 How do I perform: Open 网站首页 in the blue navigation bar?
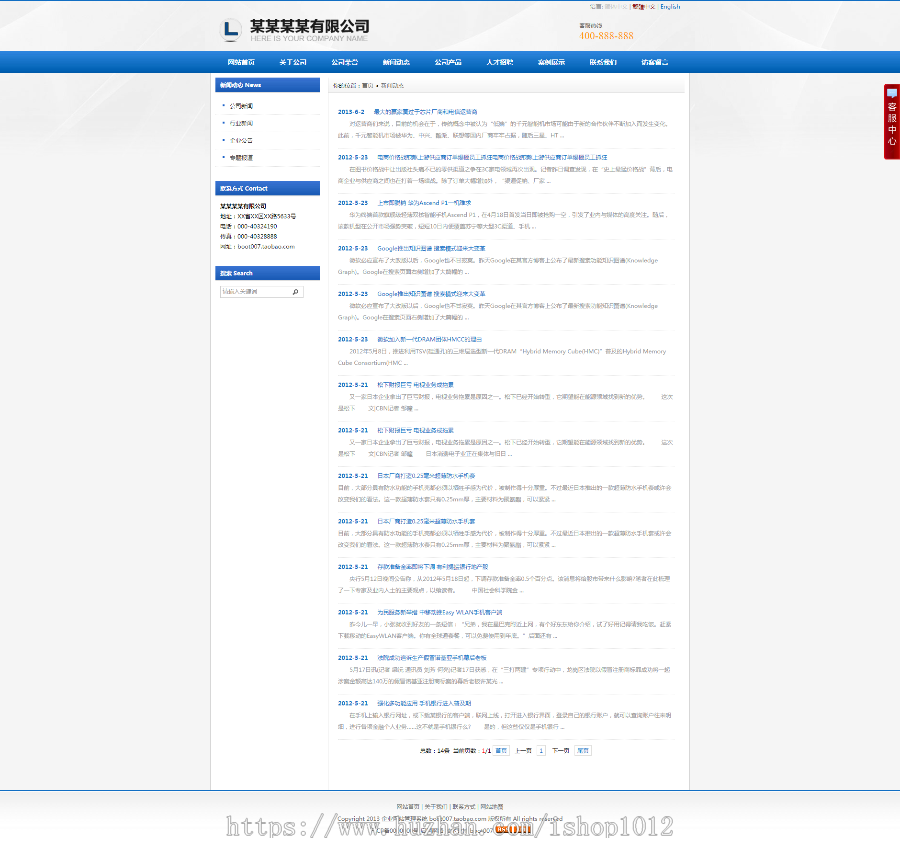[x=241, y=62]
